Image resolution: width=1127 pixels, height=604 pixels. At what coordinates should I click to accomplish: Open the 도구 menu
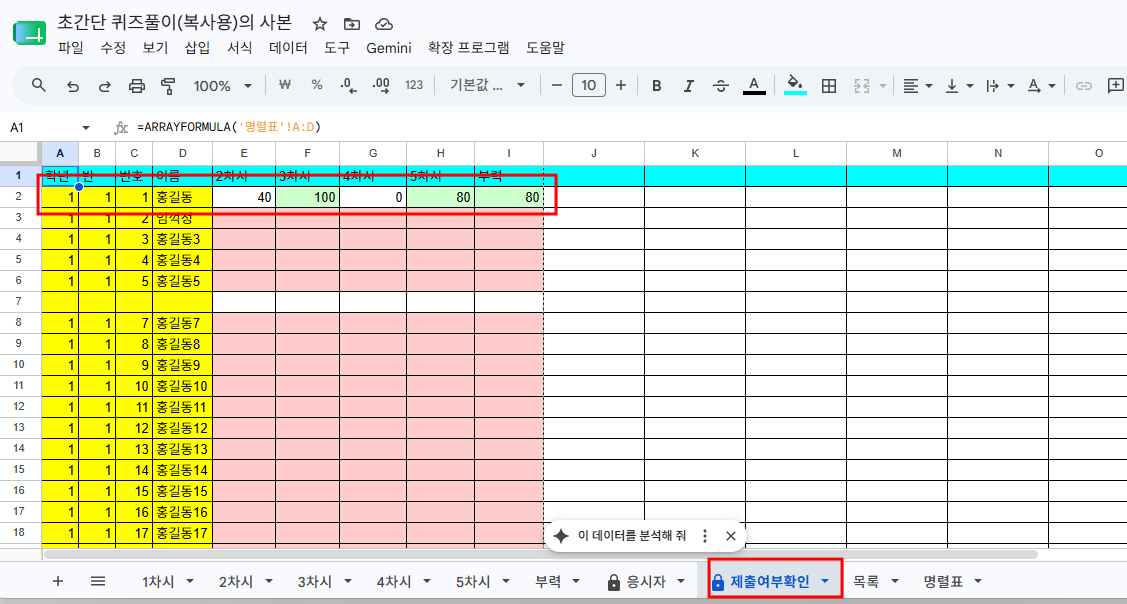pos(336,48)
